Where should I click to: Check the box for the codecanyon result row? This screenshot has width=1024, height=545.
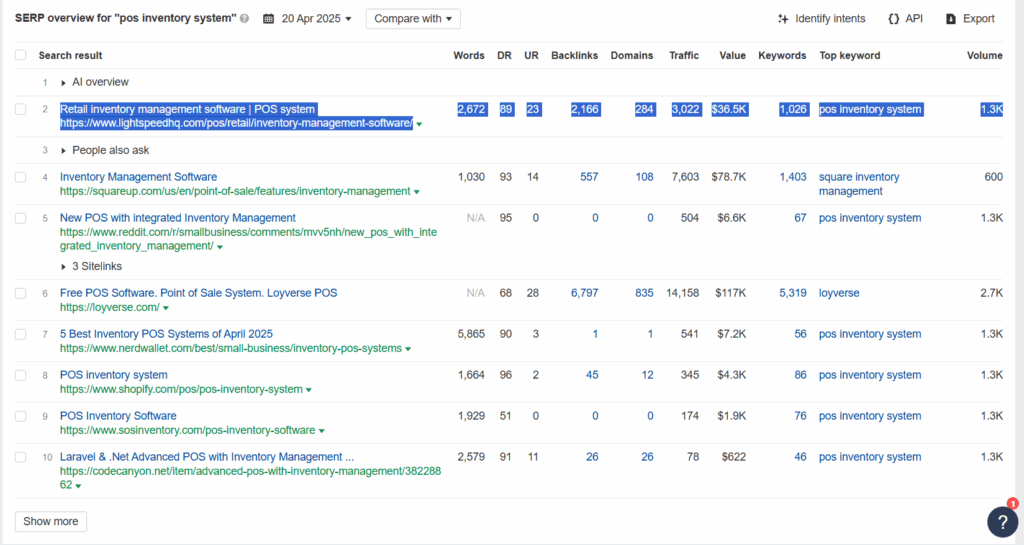click(21, 458)
